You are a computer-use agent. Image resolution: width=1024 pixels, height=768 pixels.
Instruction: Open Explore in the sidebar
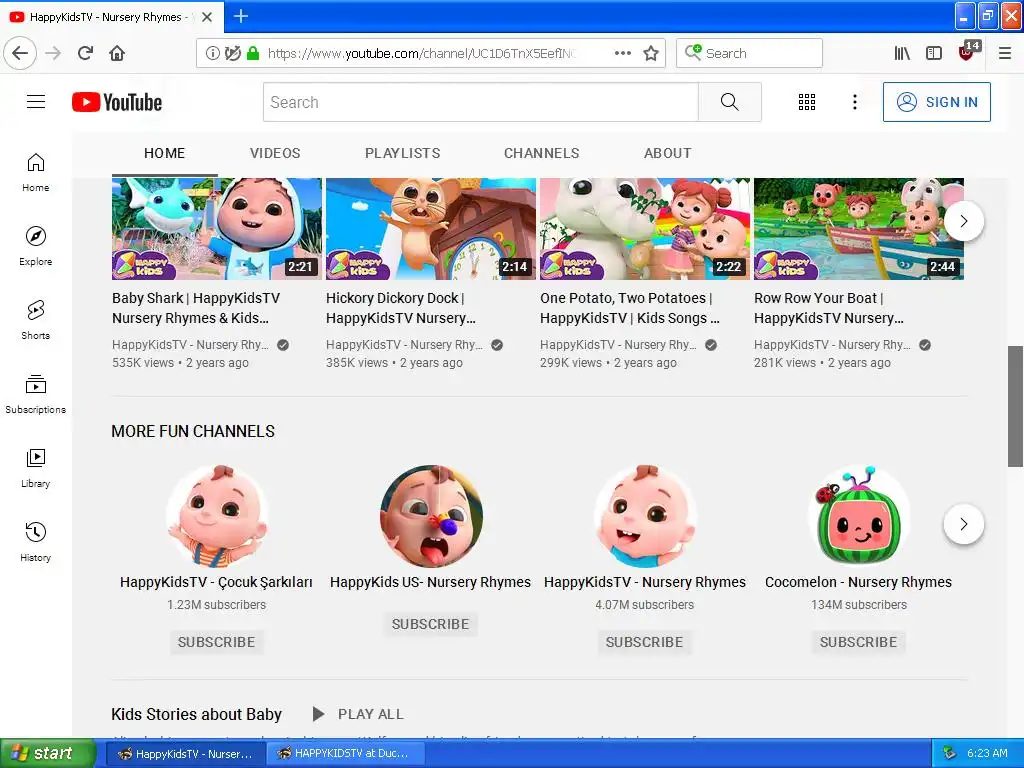(x=36, y=246)
